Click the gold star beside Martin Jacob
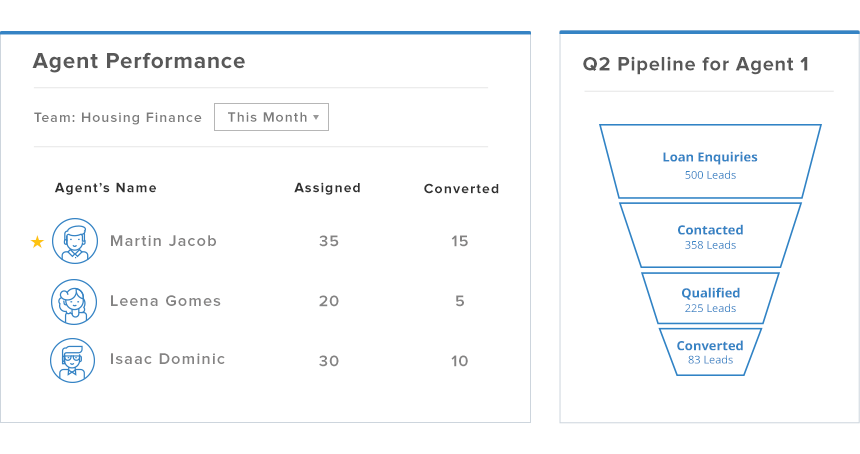Screen dimensions: 860x454 click(x=38, y=242)
